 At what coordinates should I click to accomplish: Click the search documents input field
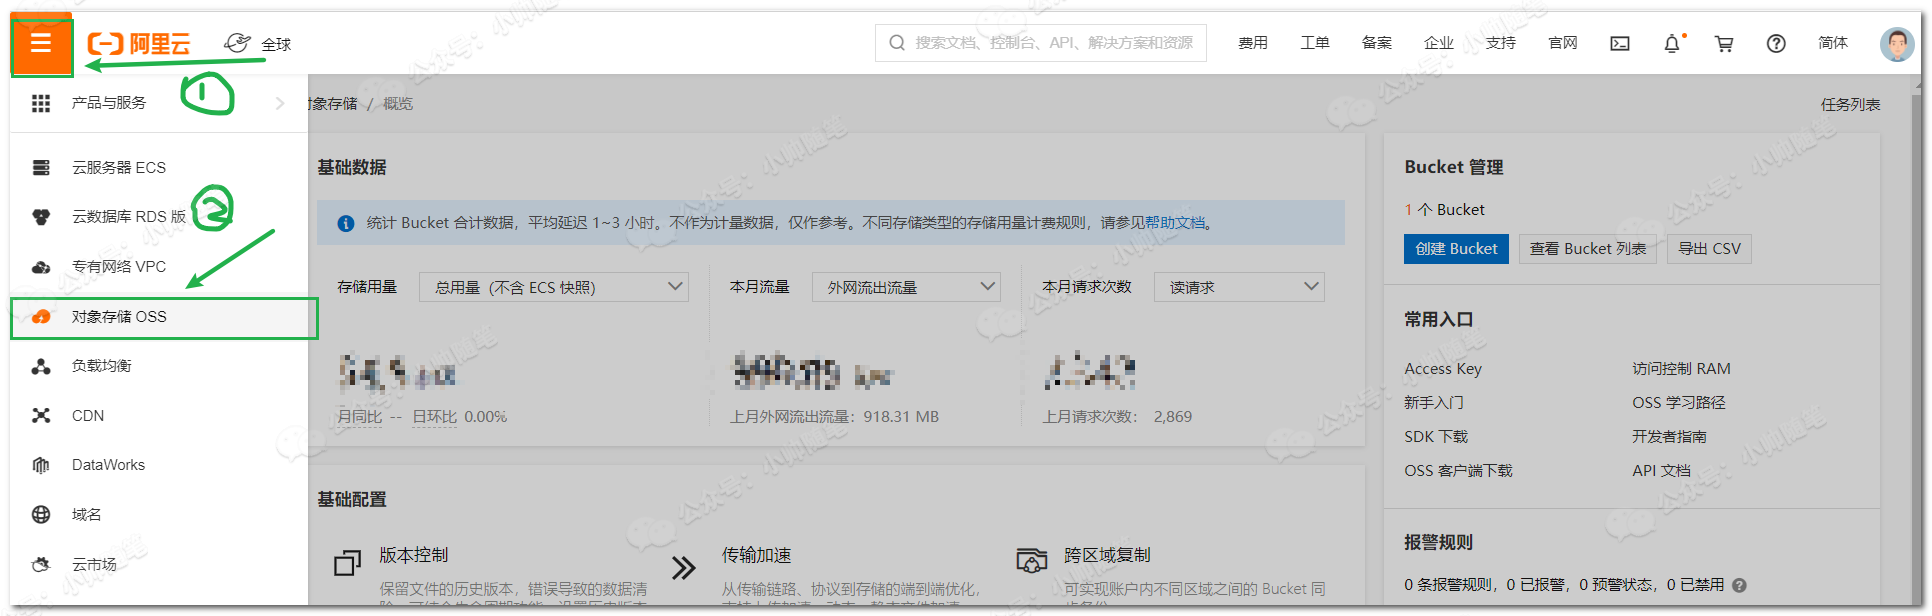tap(1041, 43)
